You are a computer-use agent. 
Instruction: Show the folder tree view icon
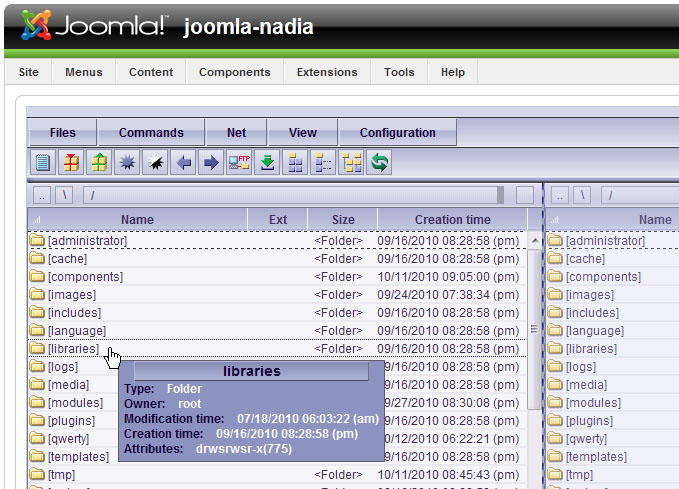(x=351, y=163)
